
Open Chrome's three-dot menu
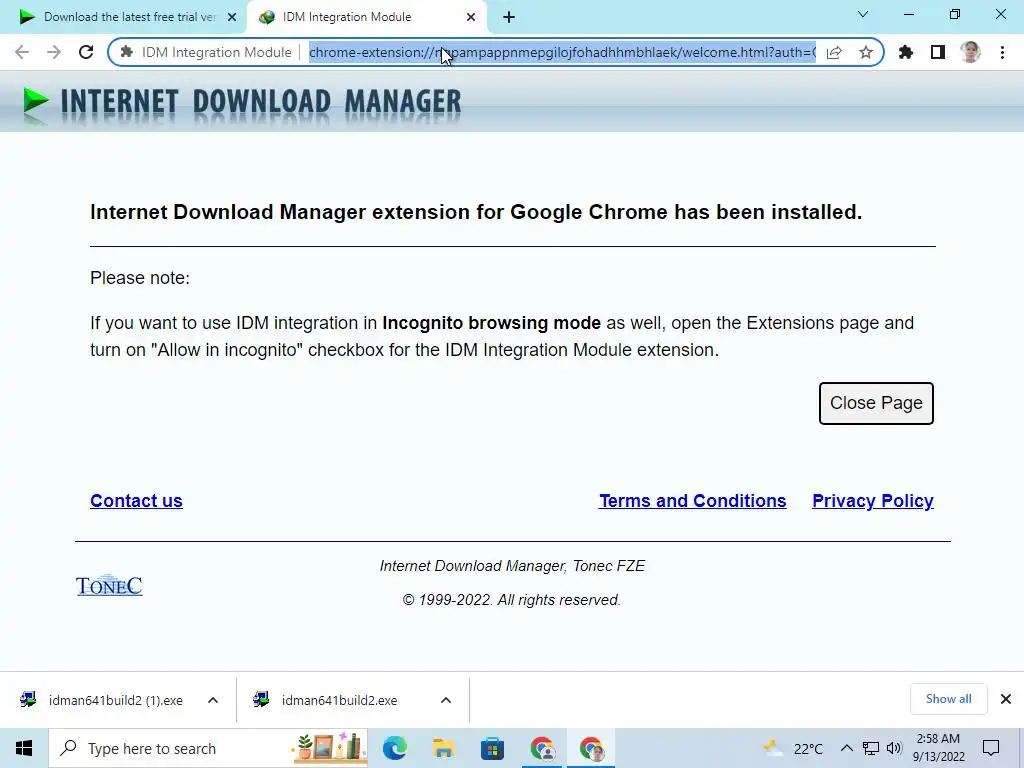click(x=1002, y=52)
